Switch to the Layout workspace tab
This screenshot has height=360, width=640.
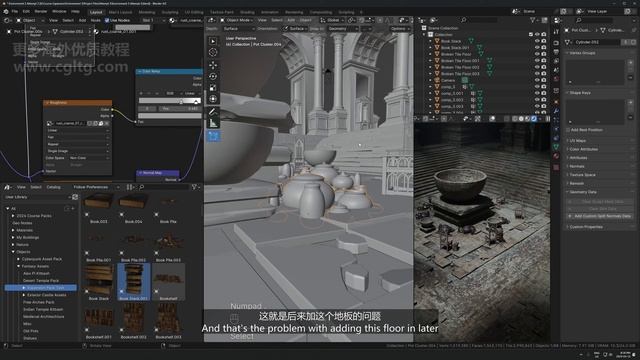coord(96,12)
